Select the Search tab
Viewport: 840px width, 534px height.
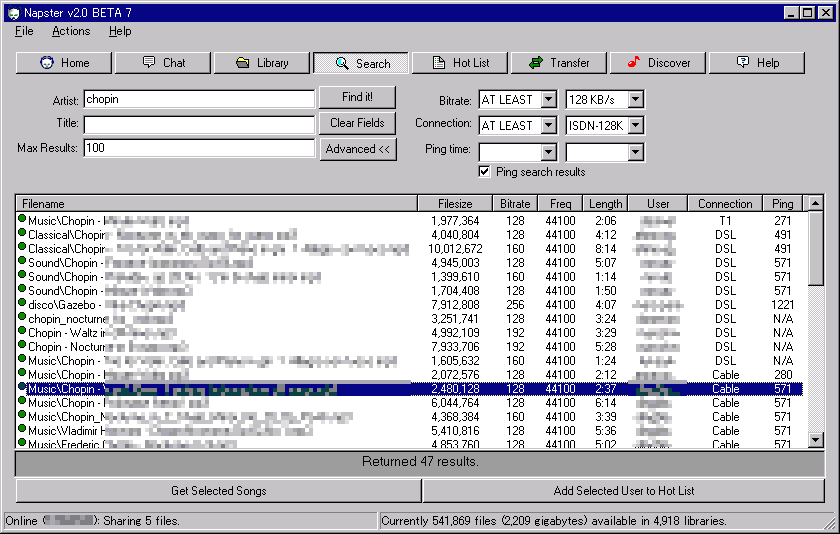tap(361, 63)
